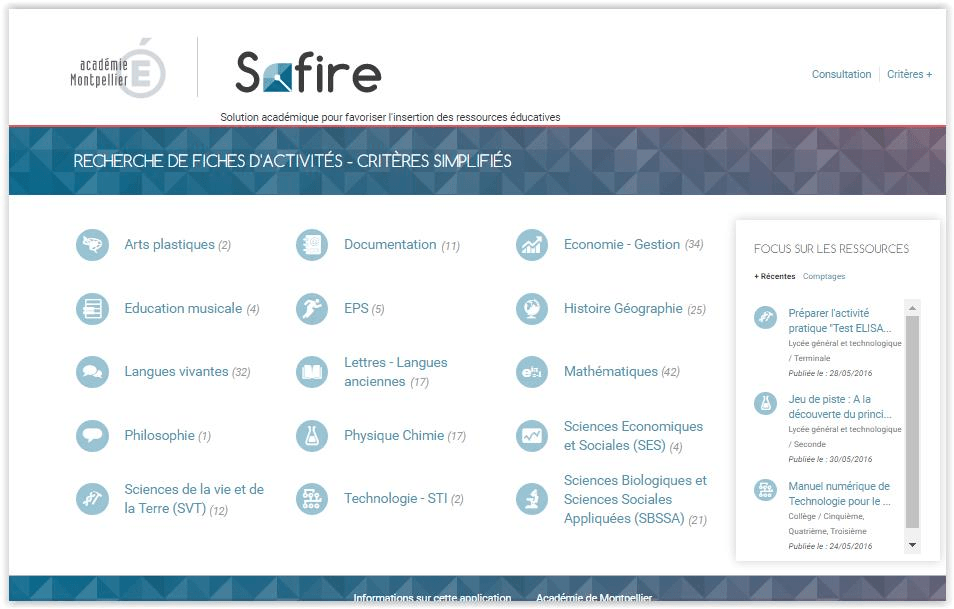
Task: Switch to the Comptages tab
Action: coord(824,276)
